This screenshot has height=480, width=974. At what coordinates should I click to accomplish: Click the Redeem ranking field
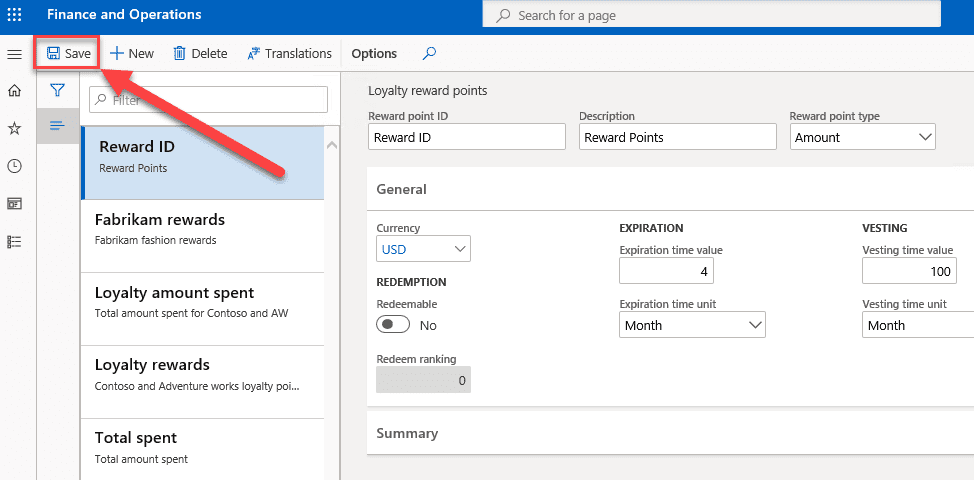pos(424,379)
